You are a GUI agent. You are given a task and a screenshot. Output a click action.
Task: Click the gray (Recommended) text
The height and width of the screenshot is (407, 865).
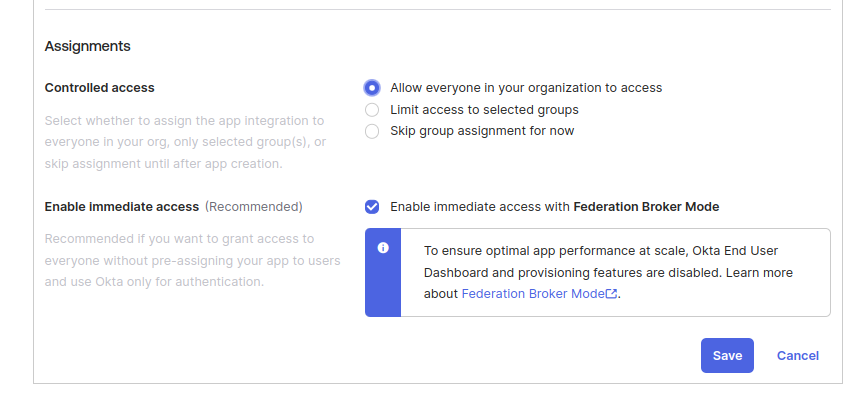tap(254, 207)
